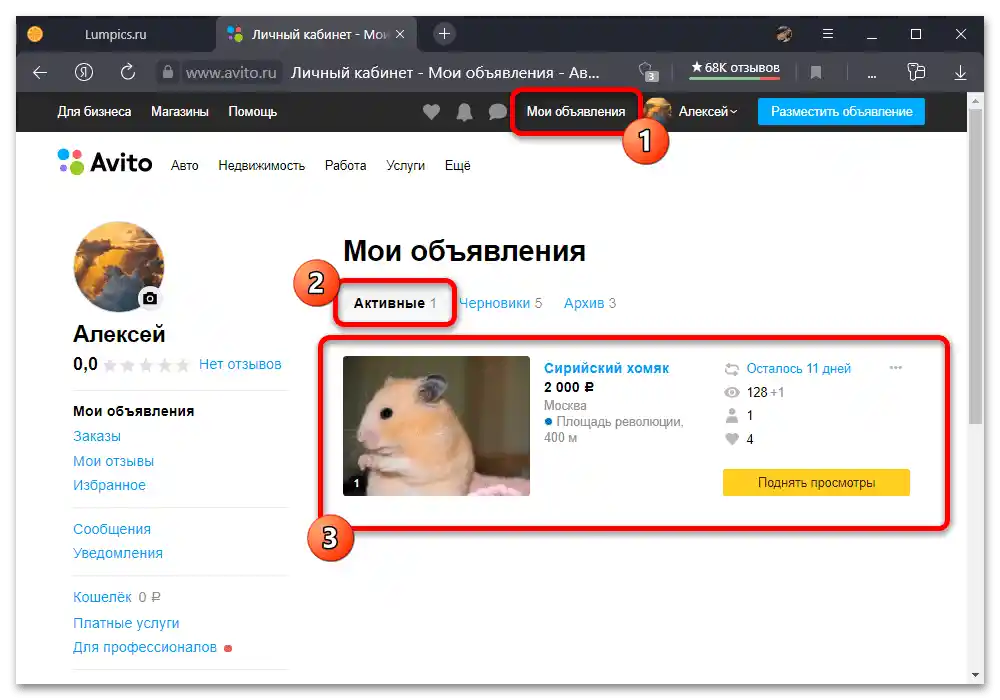Change profile photo via camera icon

point(150,298)
